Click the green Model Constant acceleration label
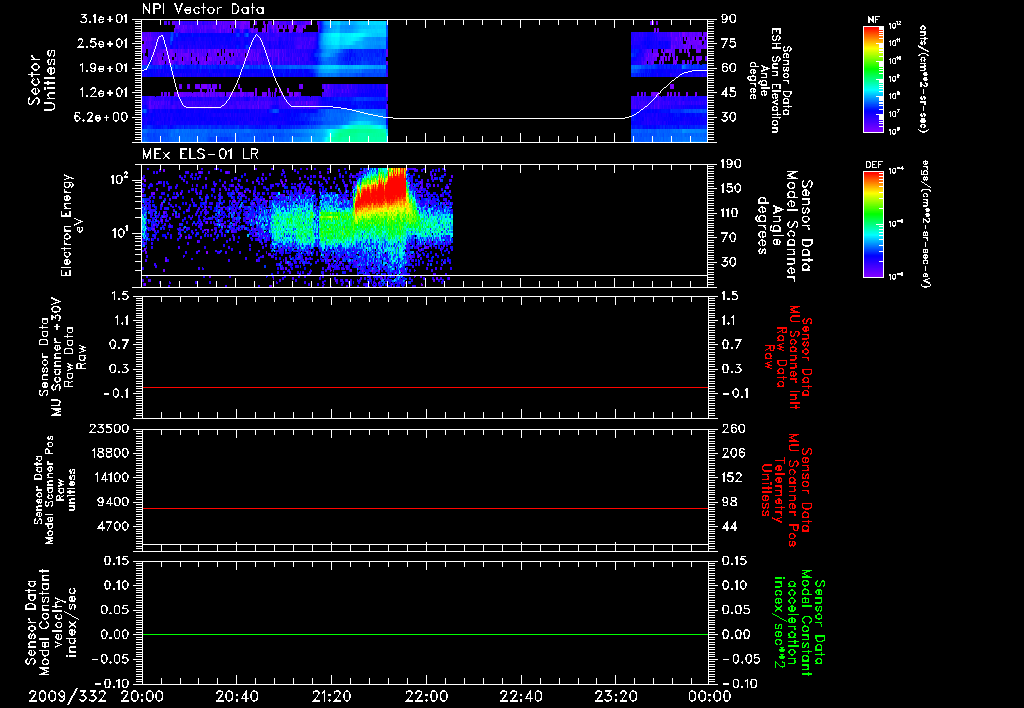 click(x=799, y=623)
